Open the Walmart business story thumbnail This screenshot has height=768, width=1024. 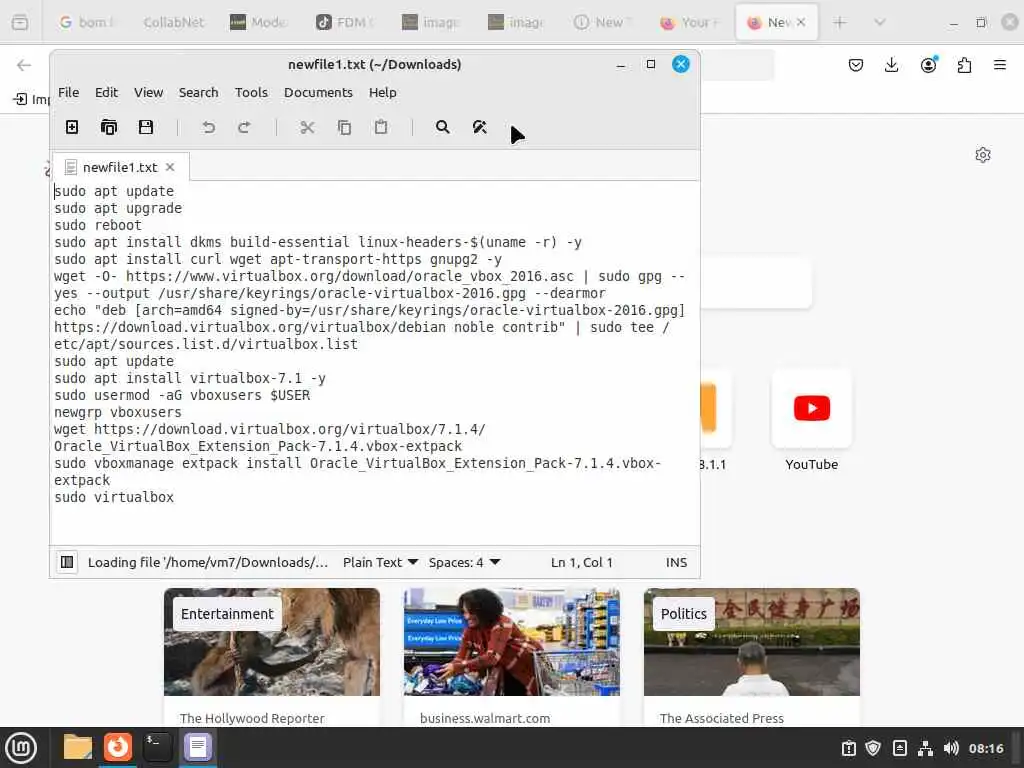point(511,642)
